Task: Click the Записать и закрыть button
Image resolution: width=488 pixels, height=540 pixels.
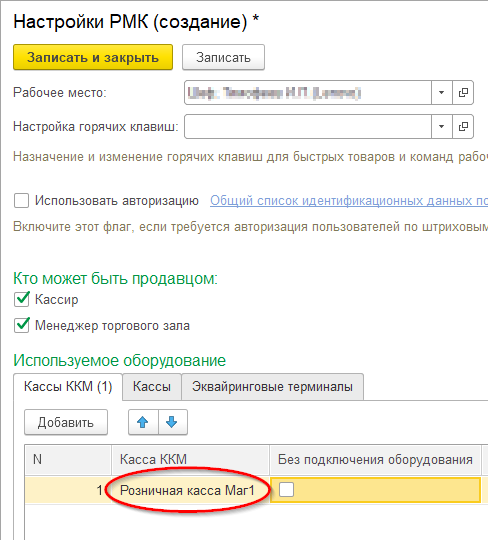Action: point(93,57)
